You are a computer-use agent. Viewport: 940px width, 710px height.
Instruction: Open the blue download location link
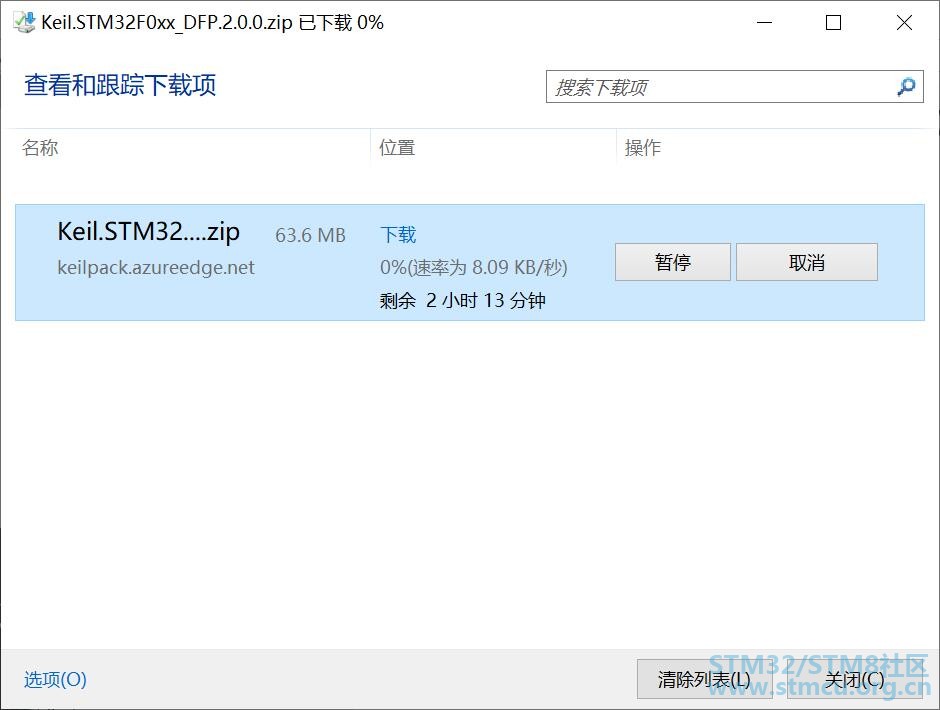398,234
